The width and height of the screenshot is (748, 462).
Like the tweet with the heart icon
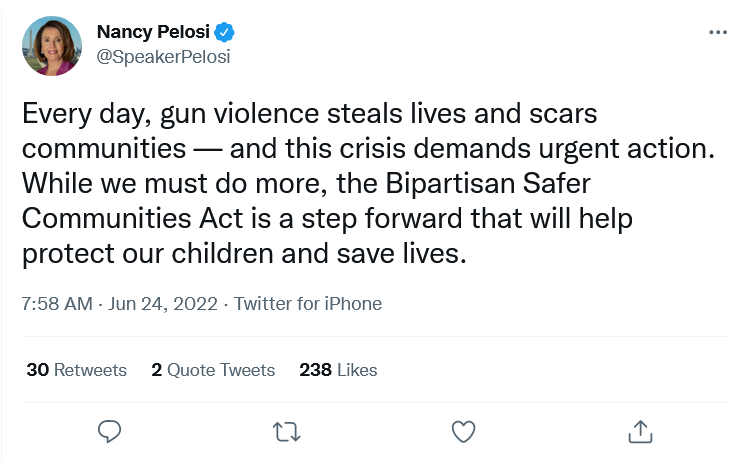point(462,431)
